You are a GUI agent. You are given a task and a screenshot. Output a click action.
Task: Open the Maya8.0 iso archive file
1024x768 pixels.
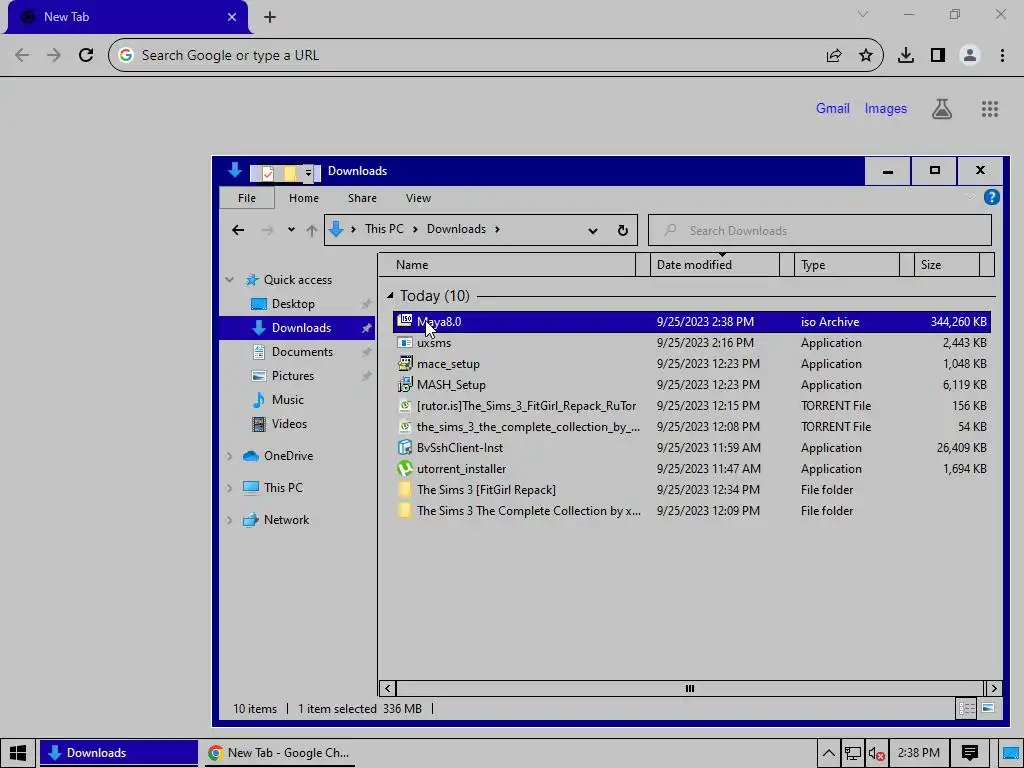[691, 321]
